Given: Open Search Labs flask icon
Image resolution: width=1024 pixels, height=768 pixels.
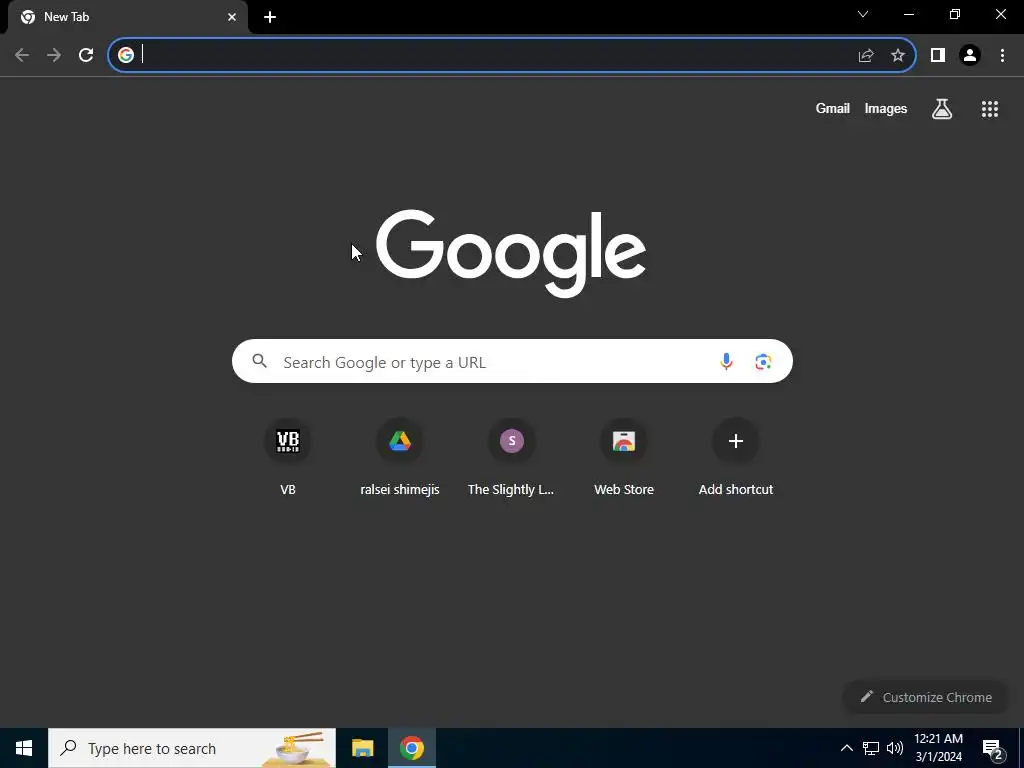Looking at the screenshot, I should [x=942, y=108].
